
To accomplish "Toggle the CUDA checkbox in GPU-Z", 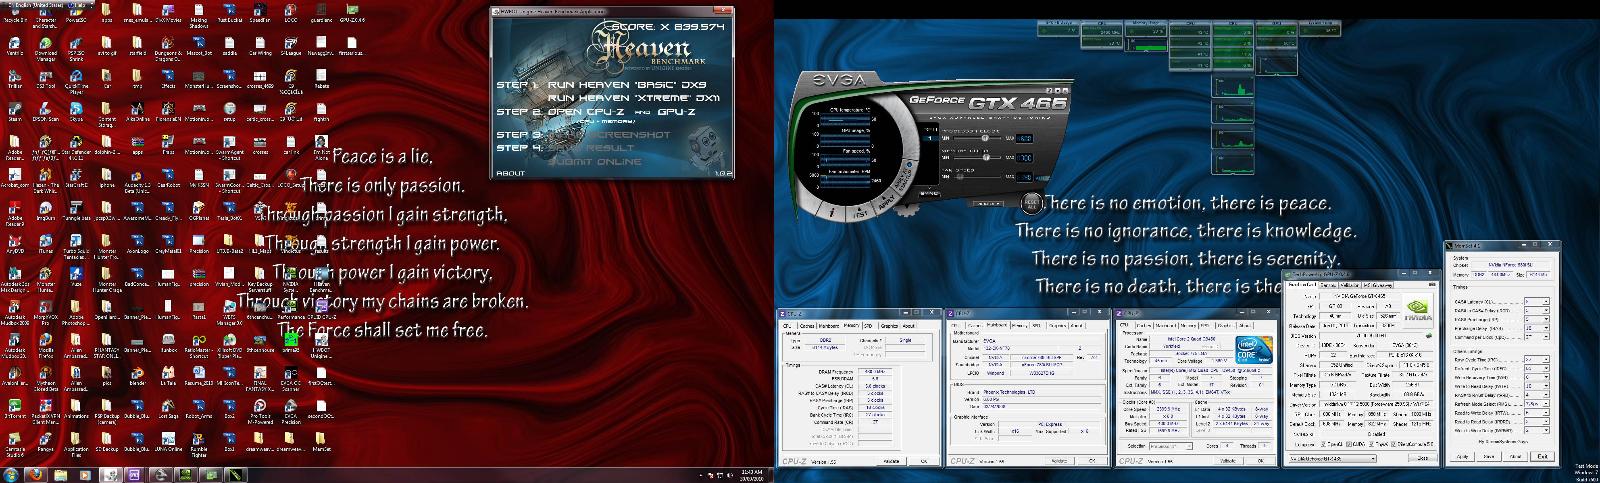I will click(1348, 444).
